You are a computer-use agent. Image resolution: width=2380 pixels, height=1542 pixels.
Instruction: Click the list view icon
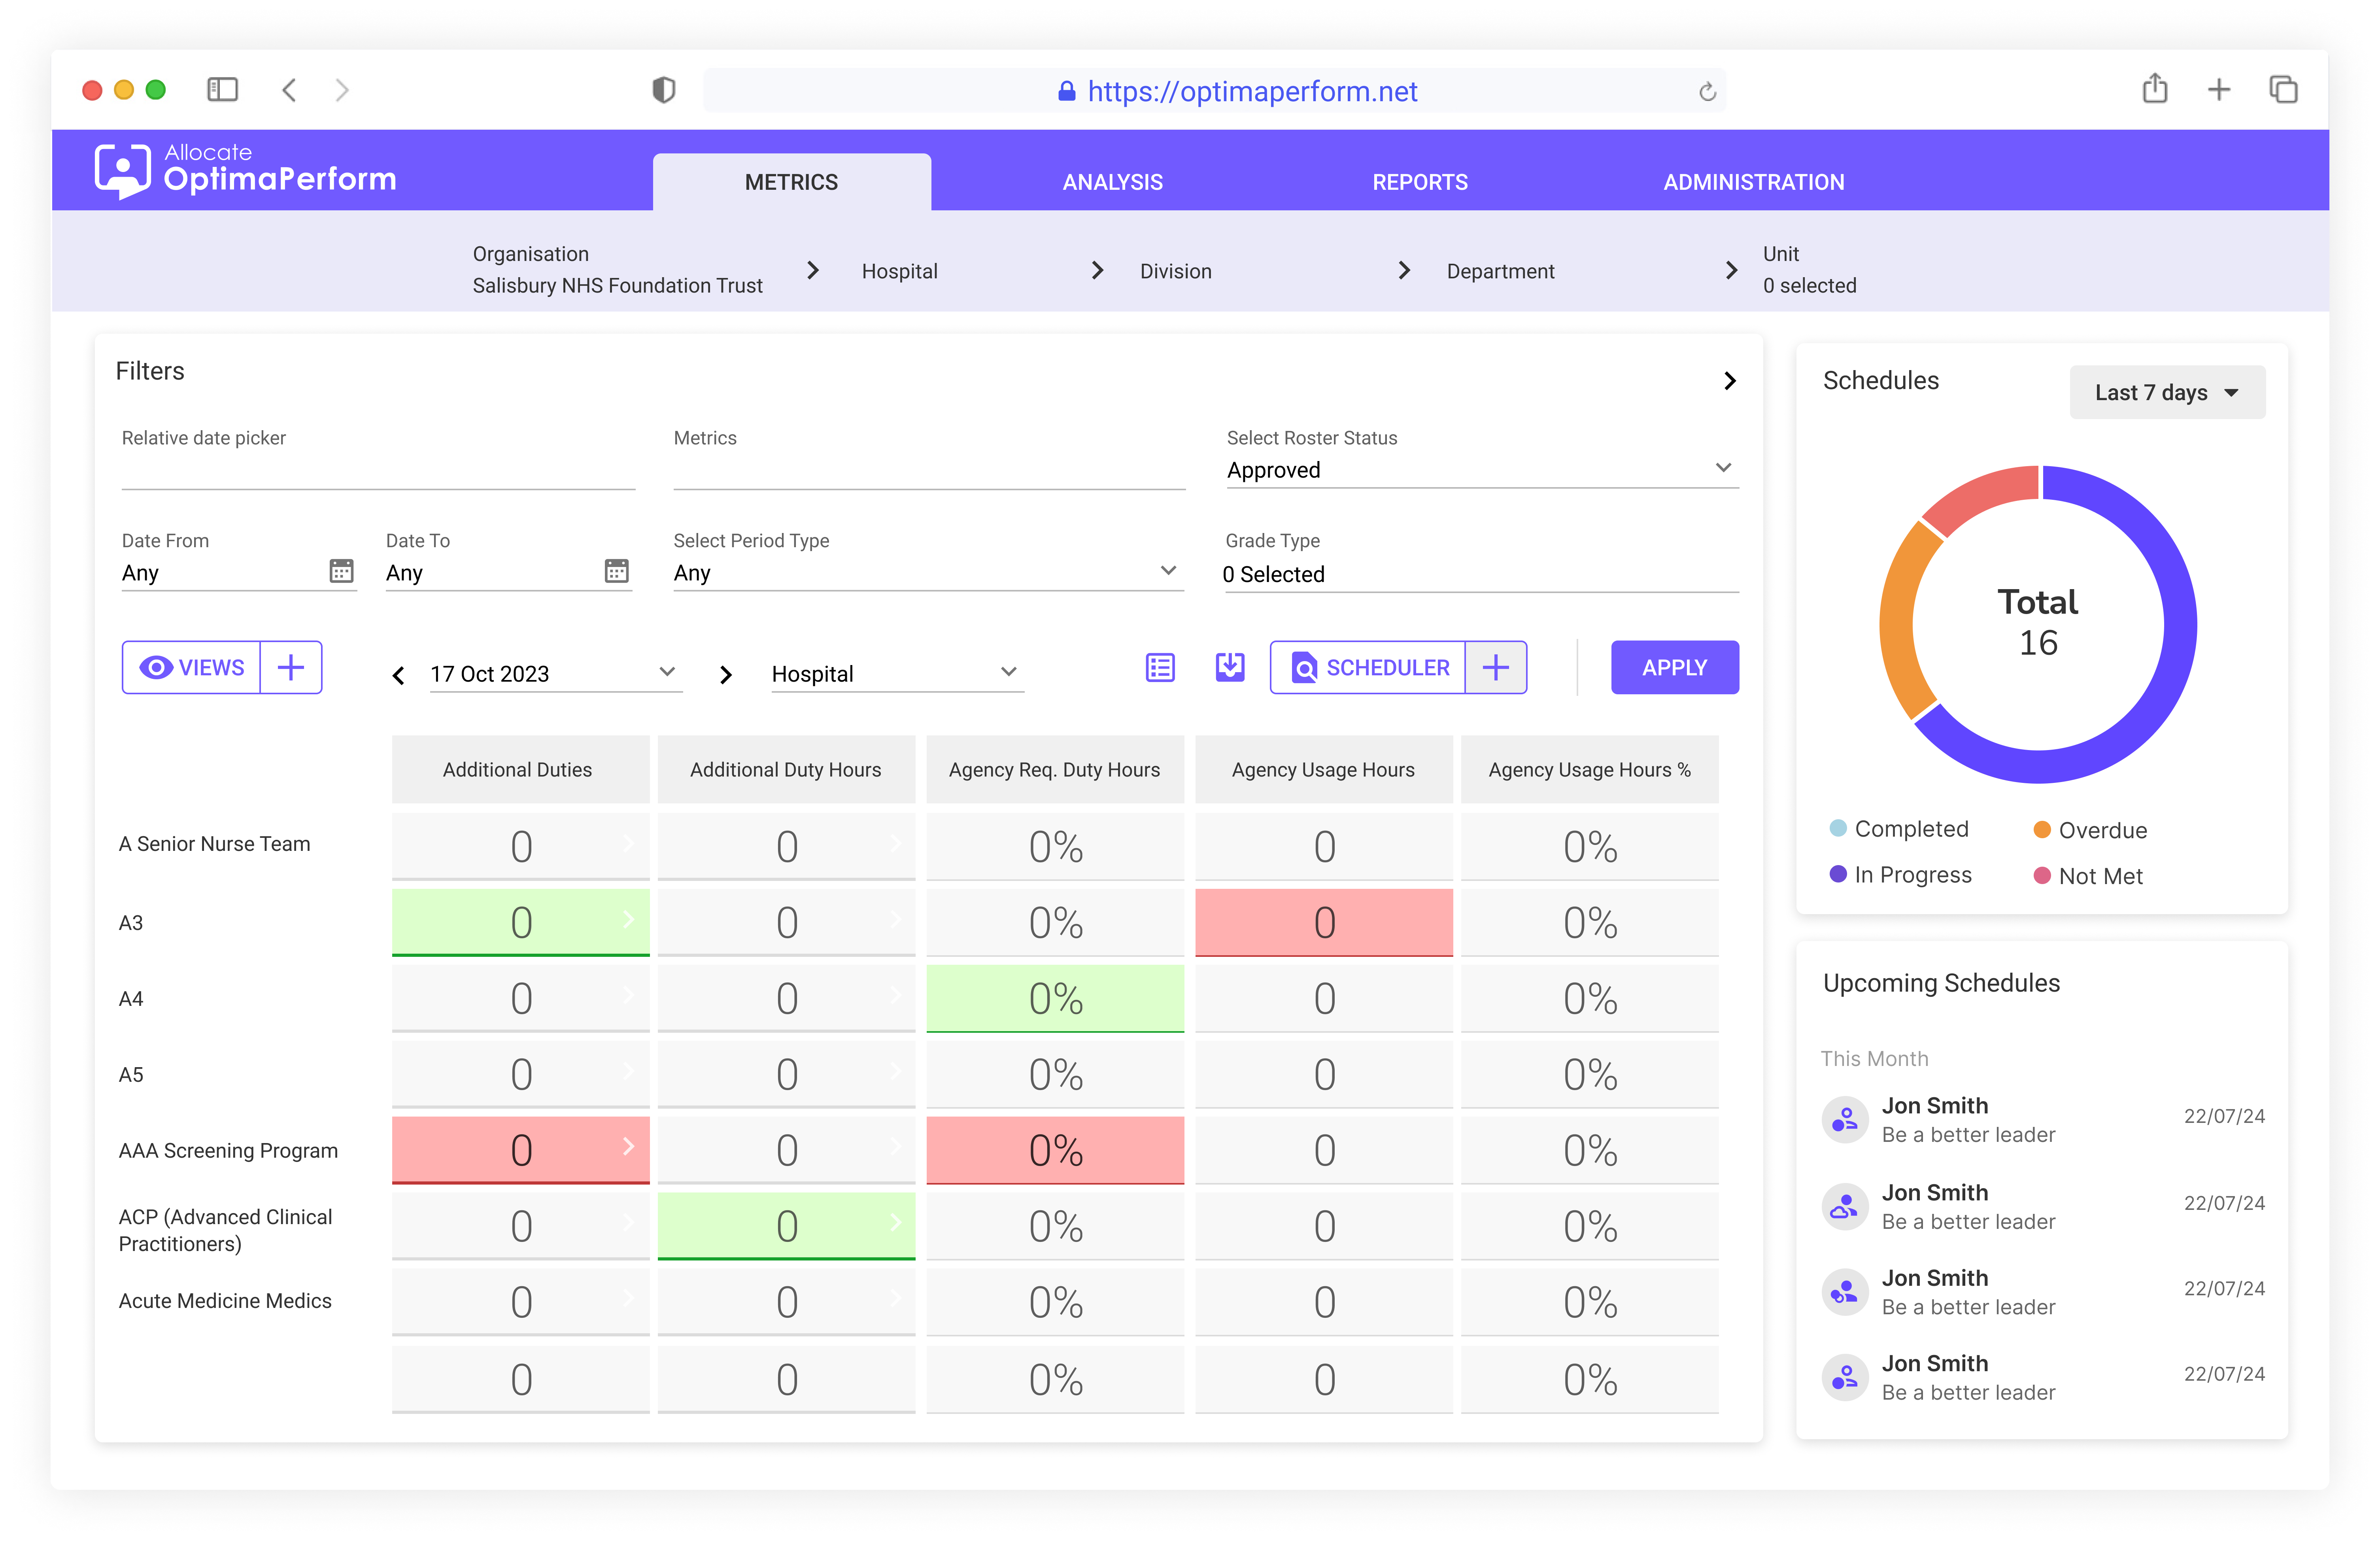1160,667
